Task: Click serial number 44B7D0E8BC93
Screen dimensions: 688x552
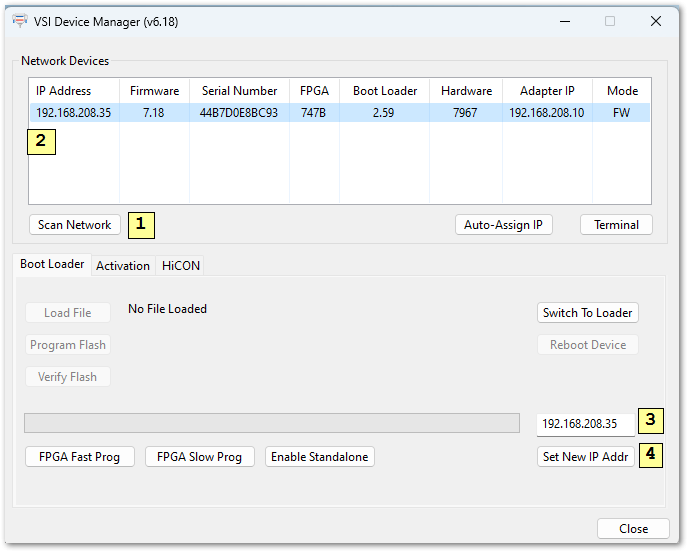Action: pyautogui.click(x=239, y=113)
